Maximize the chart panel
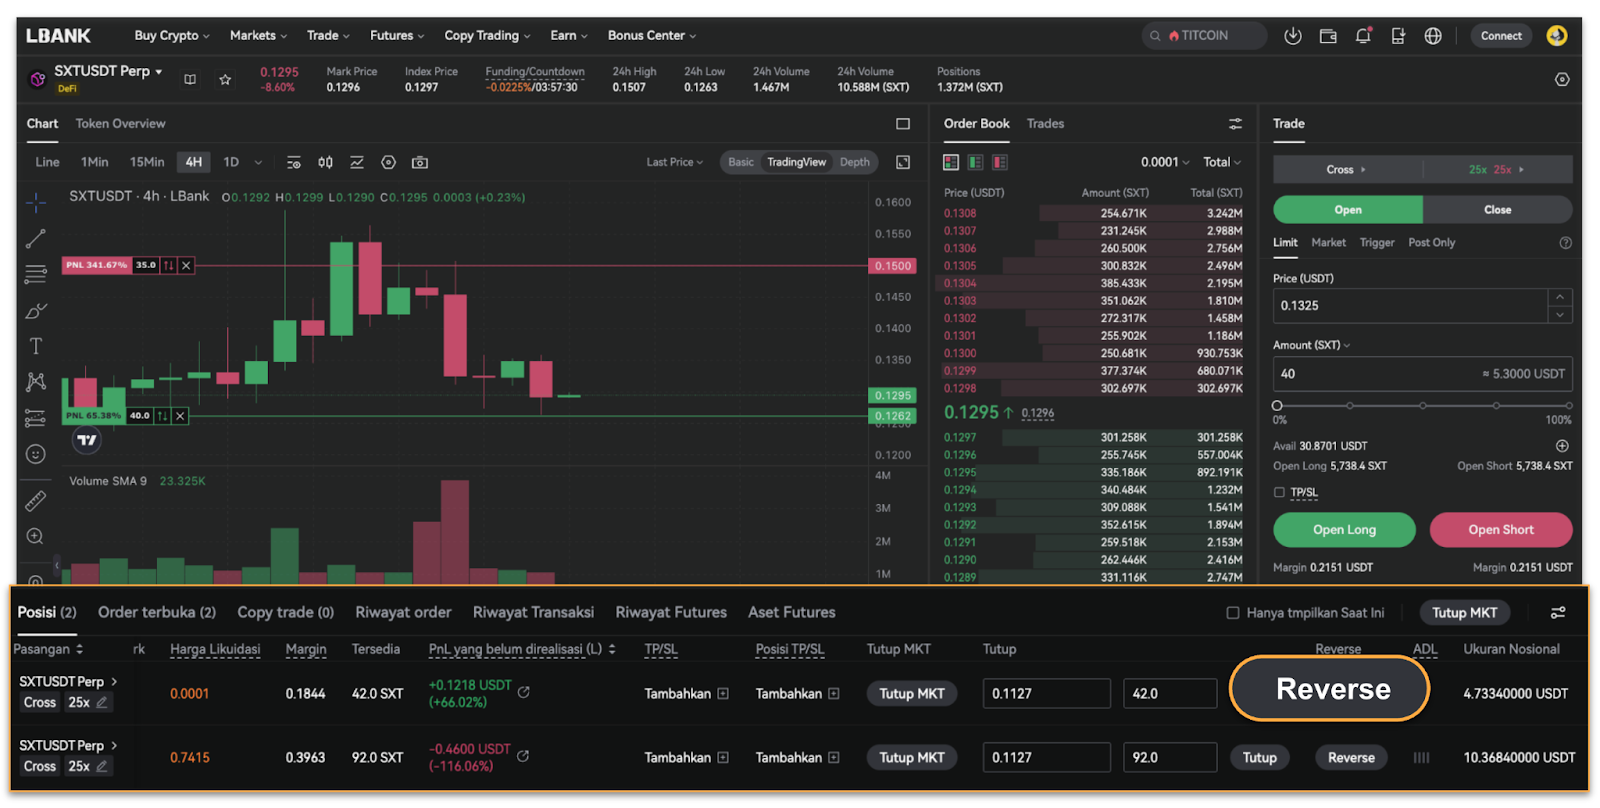 [x=903, y=124]
